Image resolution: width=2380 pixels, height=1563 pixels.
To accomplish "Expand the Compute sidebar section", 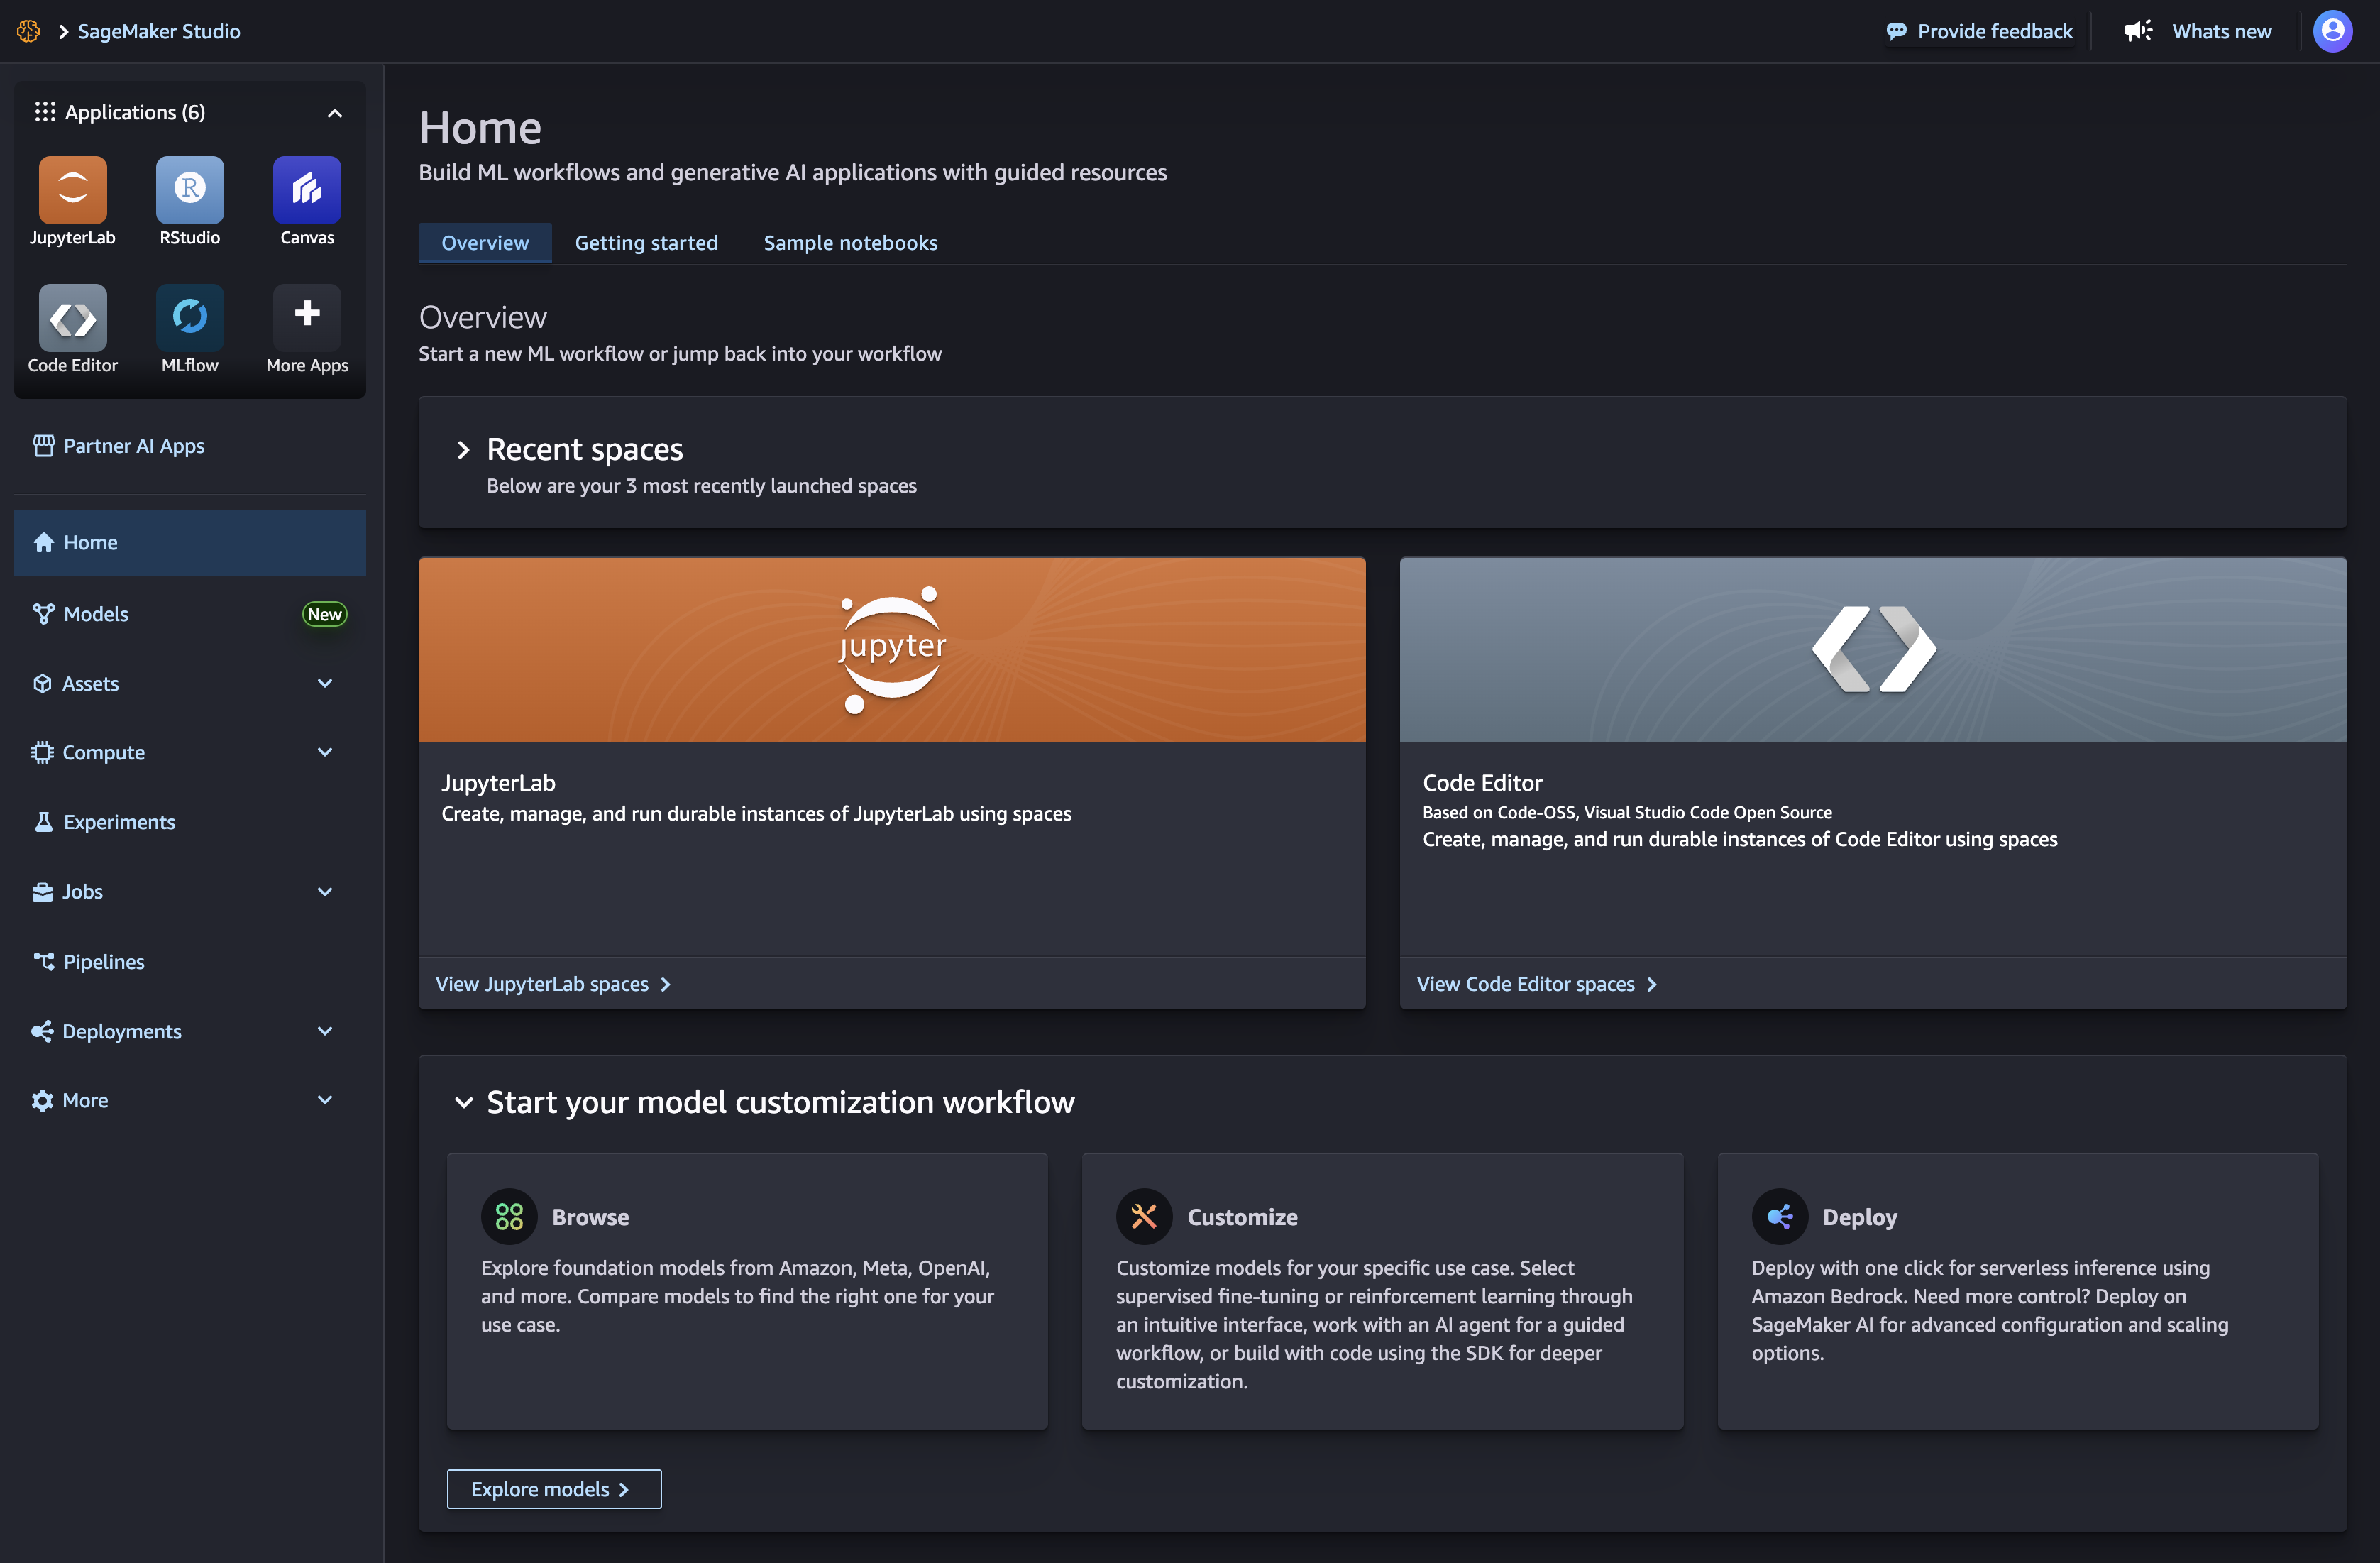I will pos(324,752).
